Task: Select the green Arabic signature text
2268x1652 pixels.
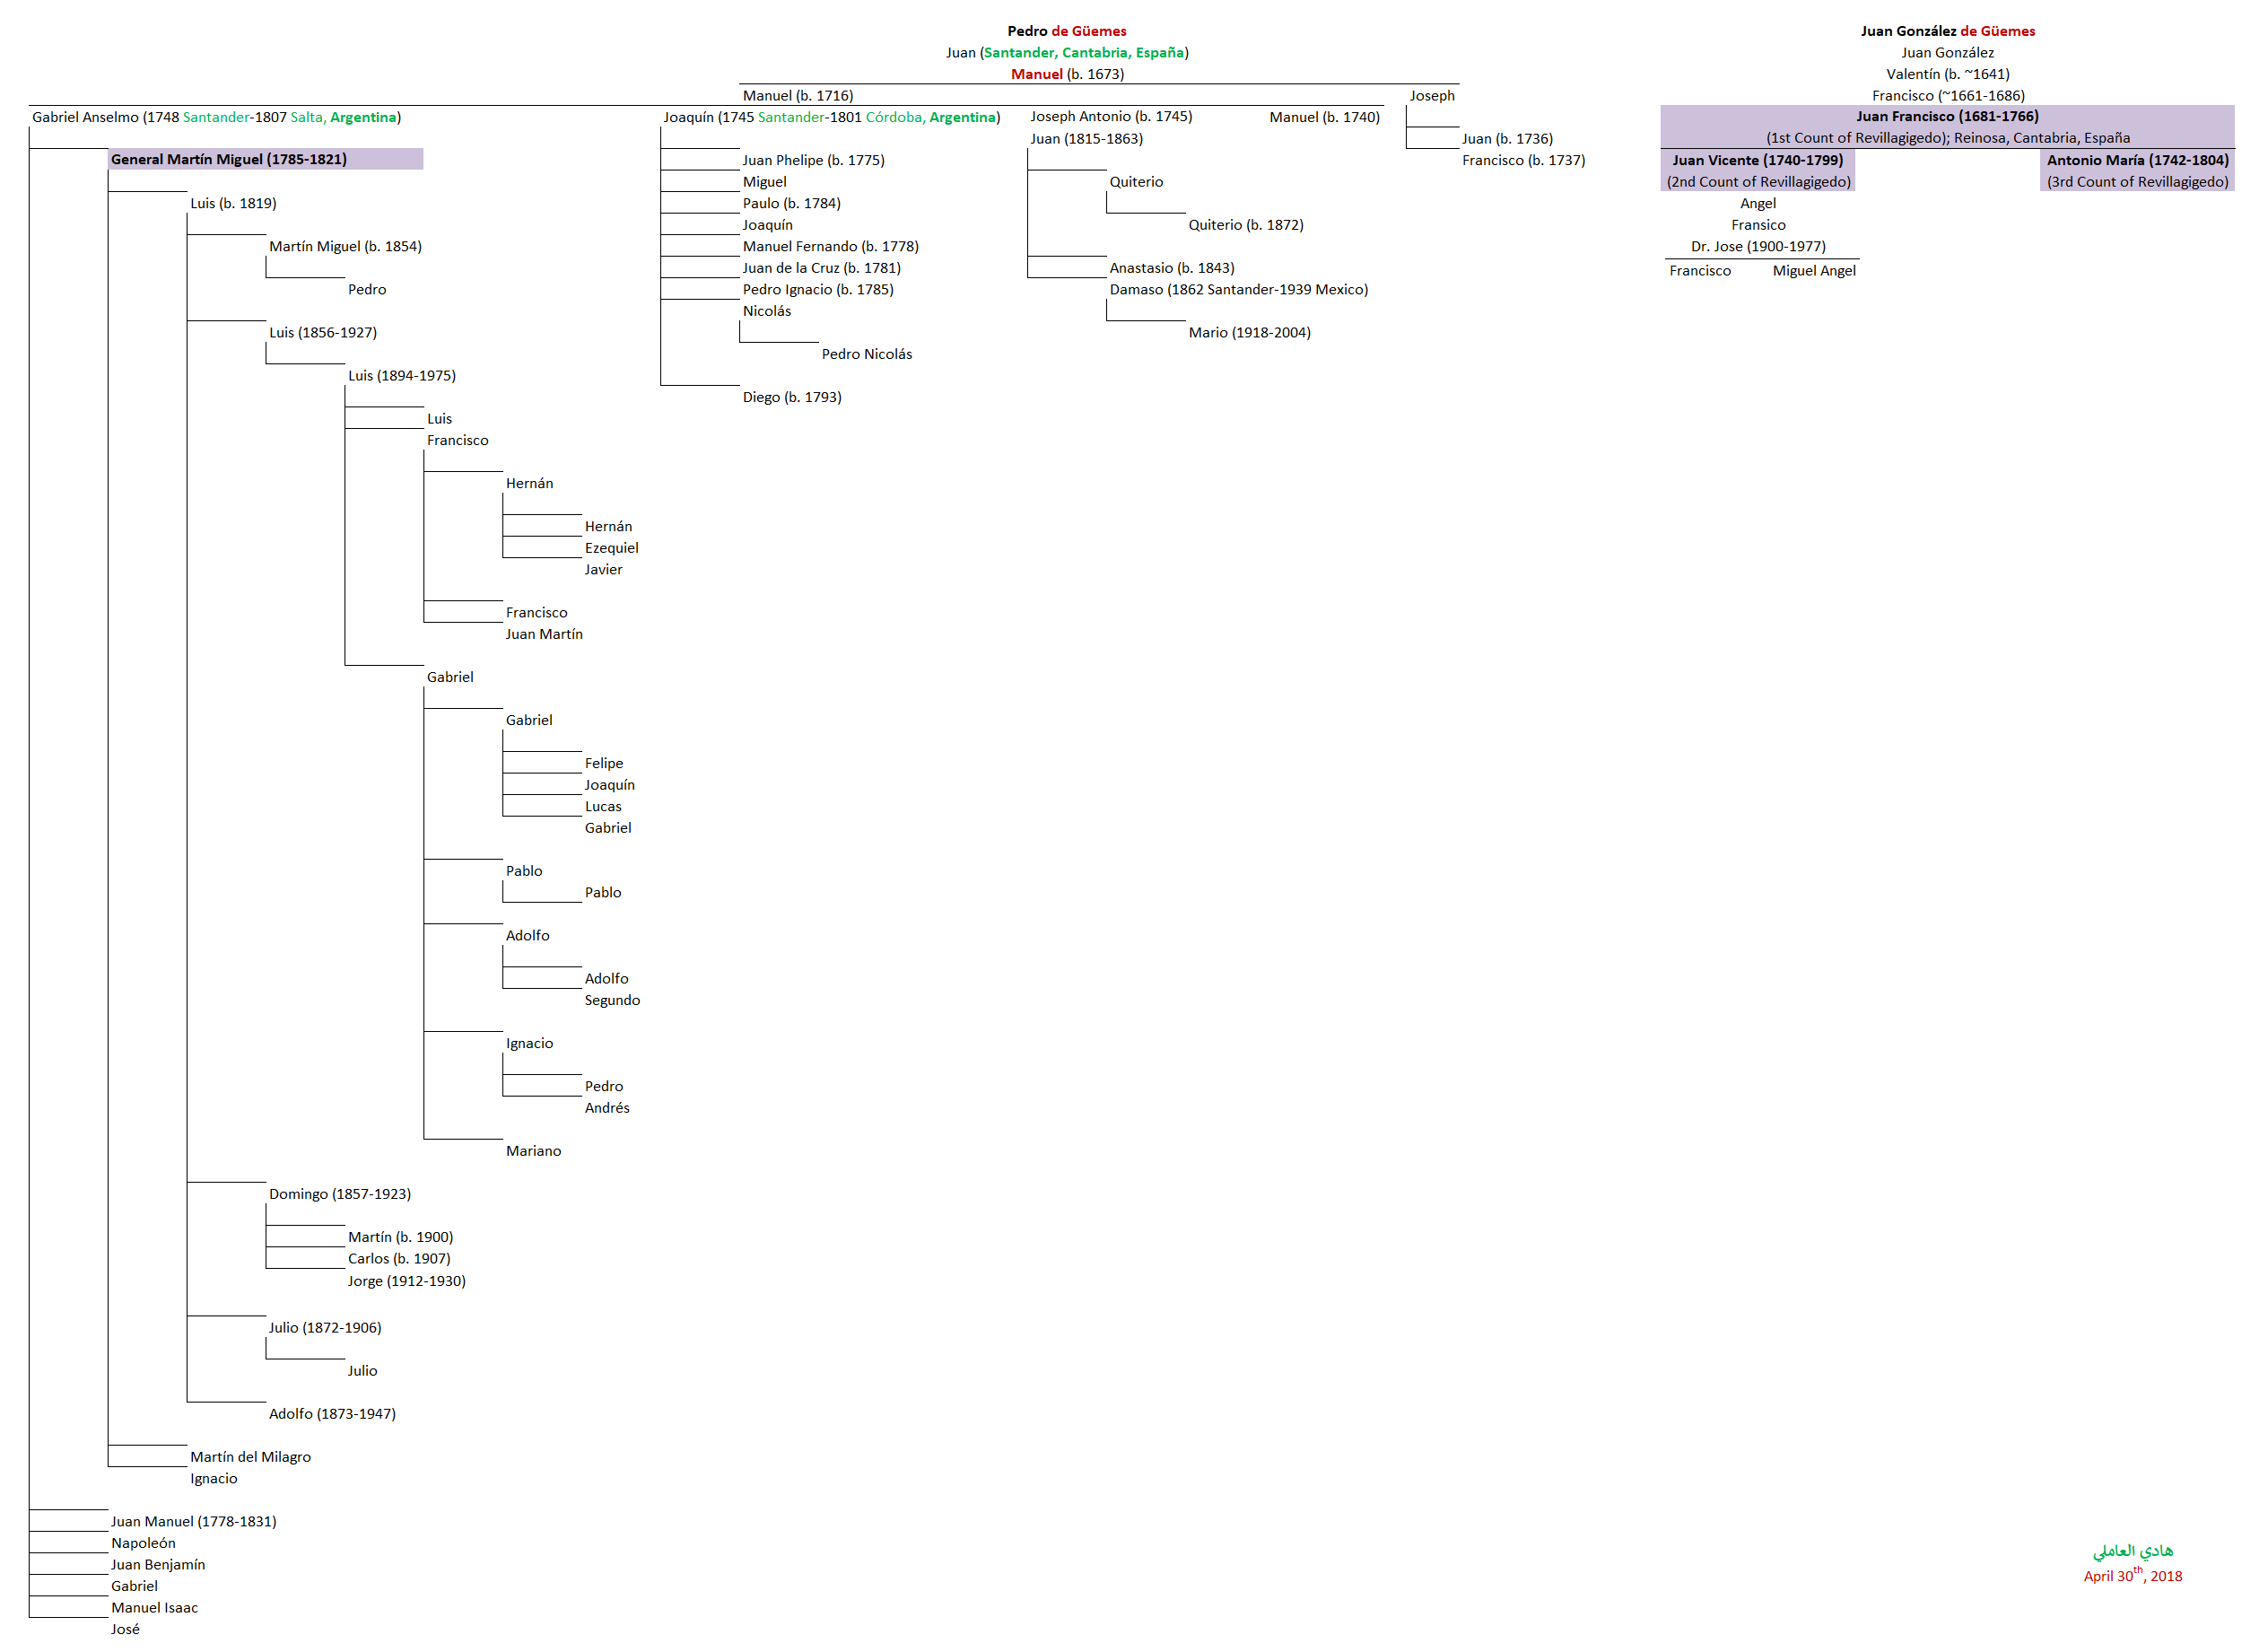Action: [2132, 1551]
